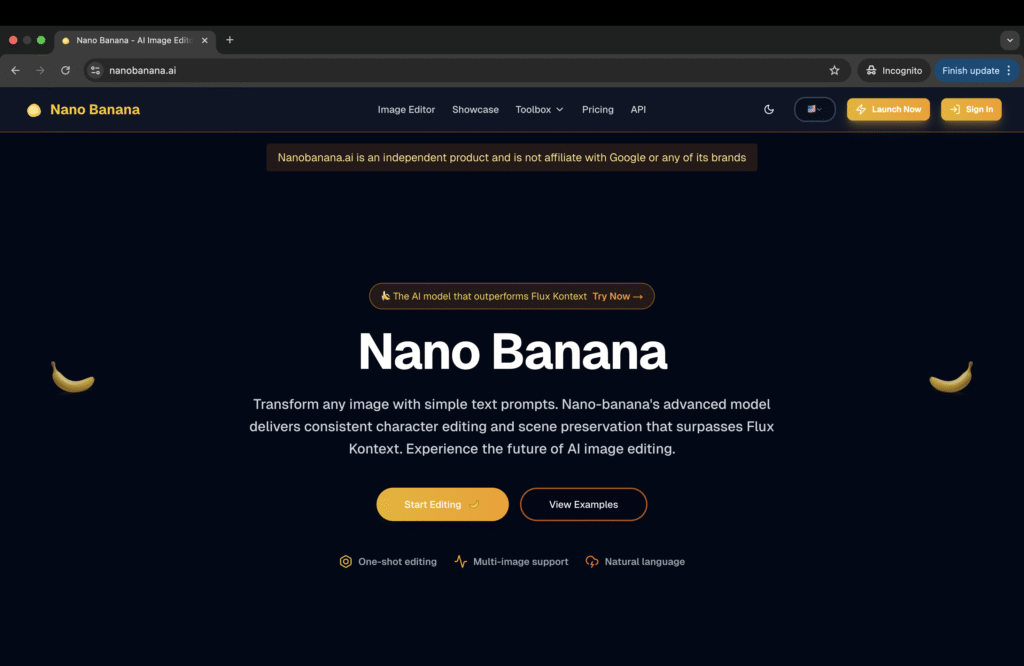
Task: Follow the Try Now link in the banner
Action: pos(617,296)
